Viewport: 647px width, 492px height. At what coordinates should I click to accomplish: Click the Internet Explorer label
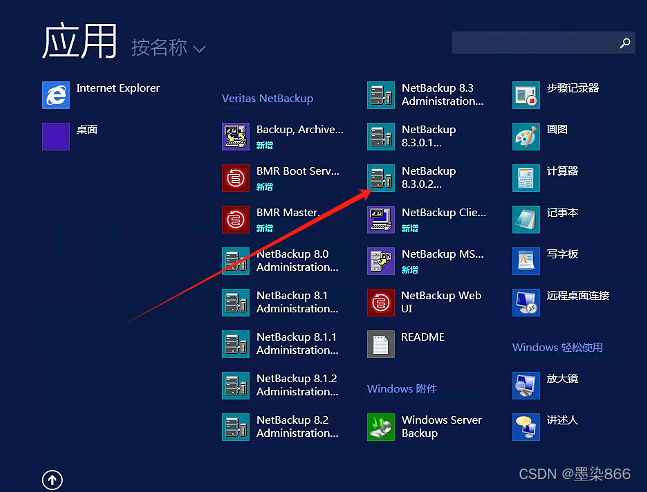click(118, 88)
